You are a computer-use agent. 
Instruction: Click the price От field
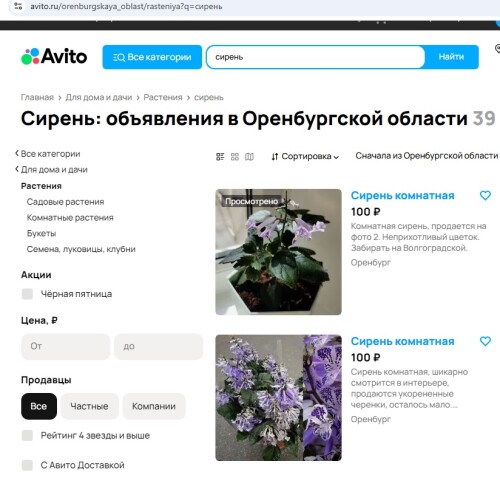click(x=65, y=346)
